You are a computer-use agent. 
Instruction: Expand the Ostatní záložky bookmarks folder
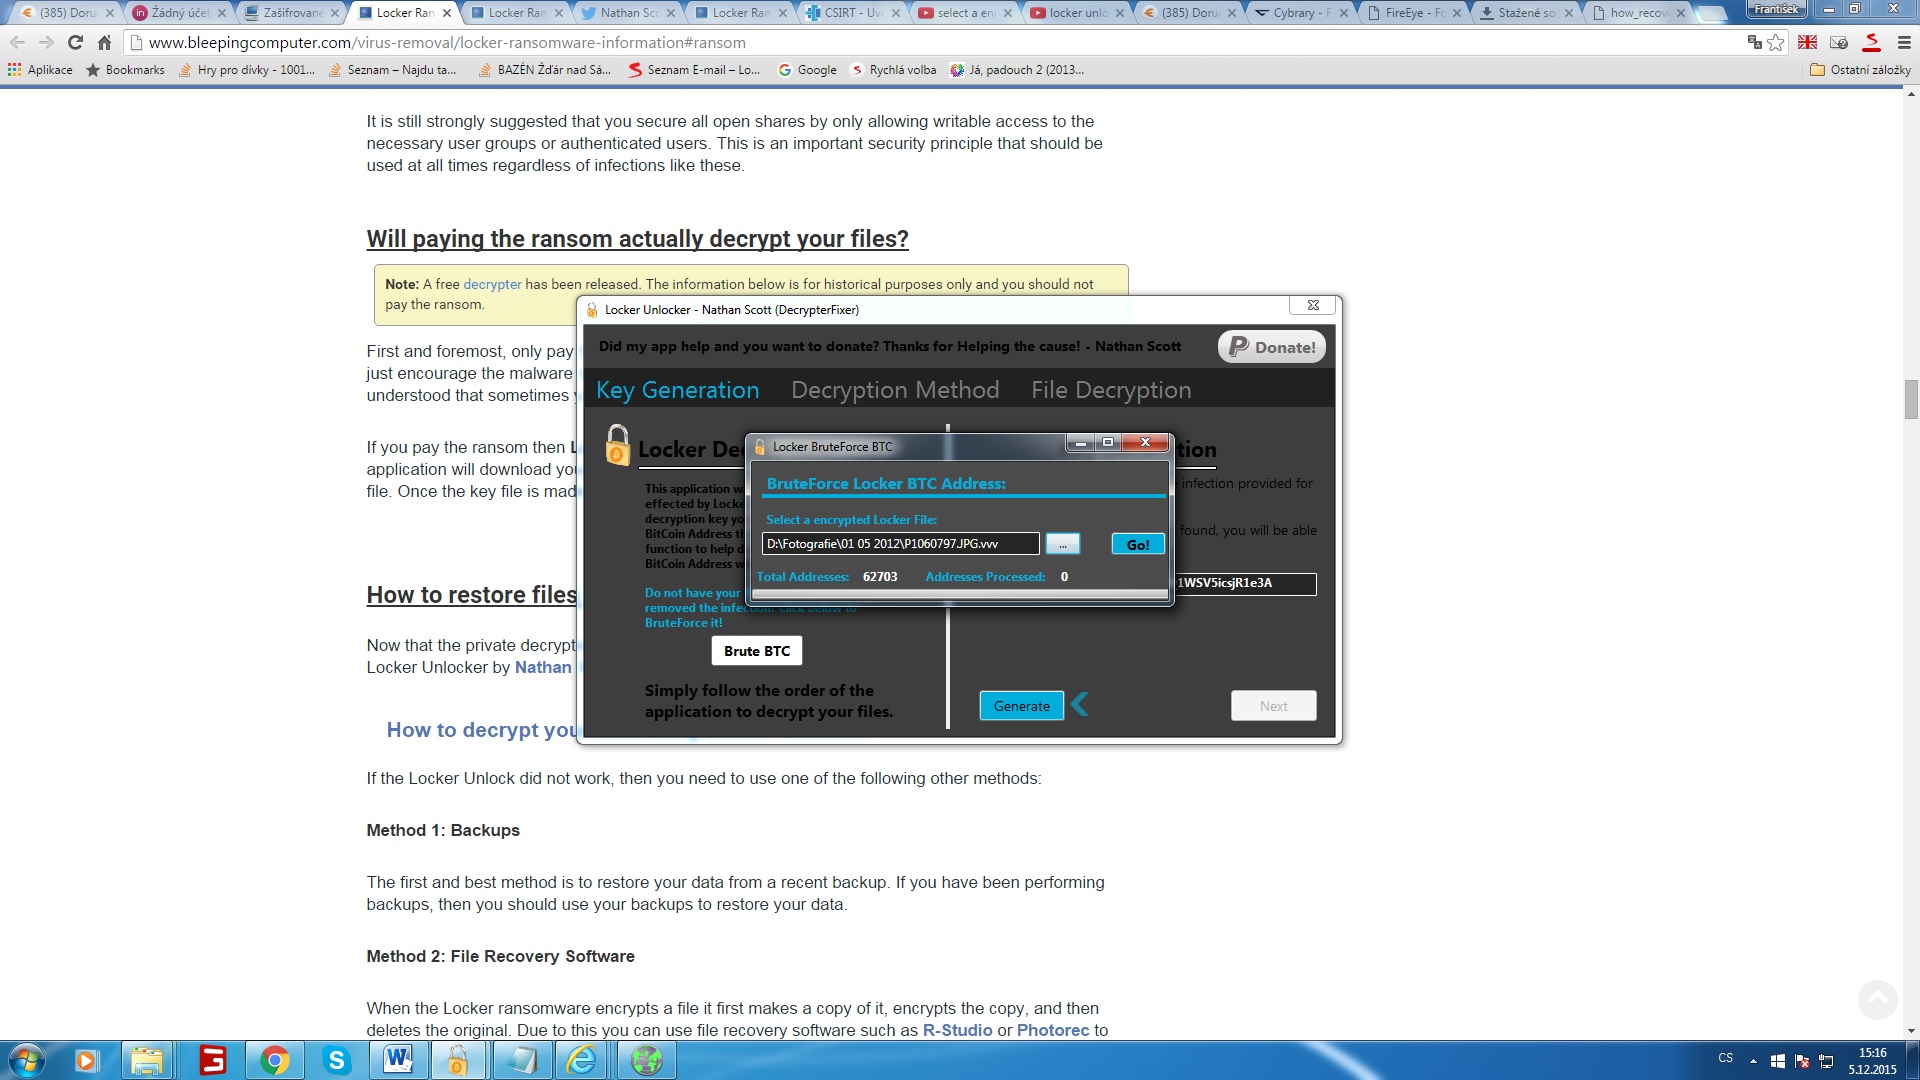click(x=1860, y=70)
